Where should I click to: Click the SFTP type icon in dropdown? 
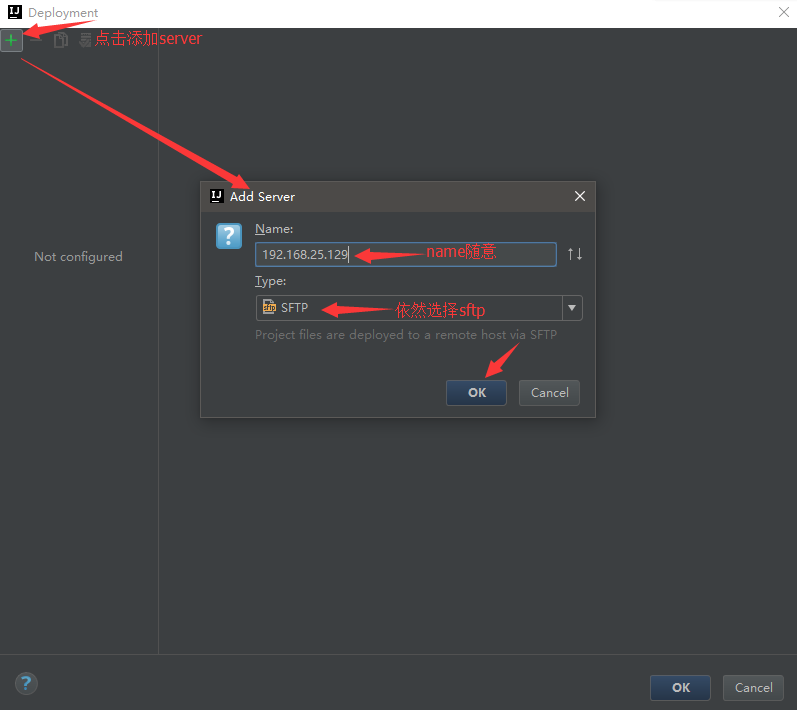(269, 307)
